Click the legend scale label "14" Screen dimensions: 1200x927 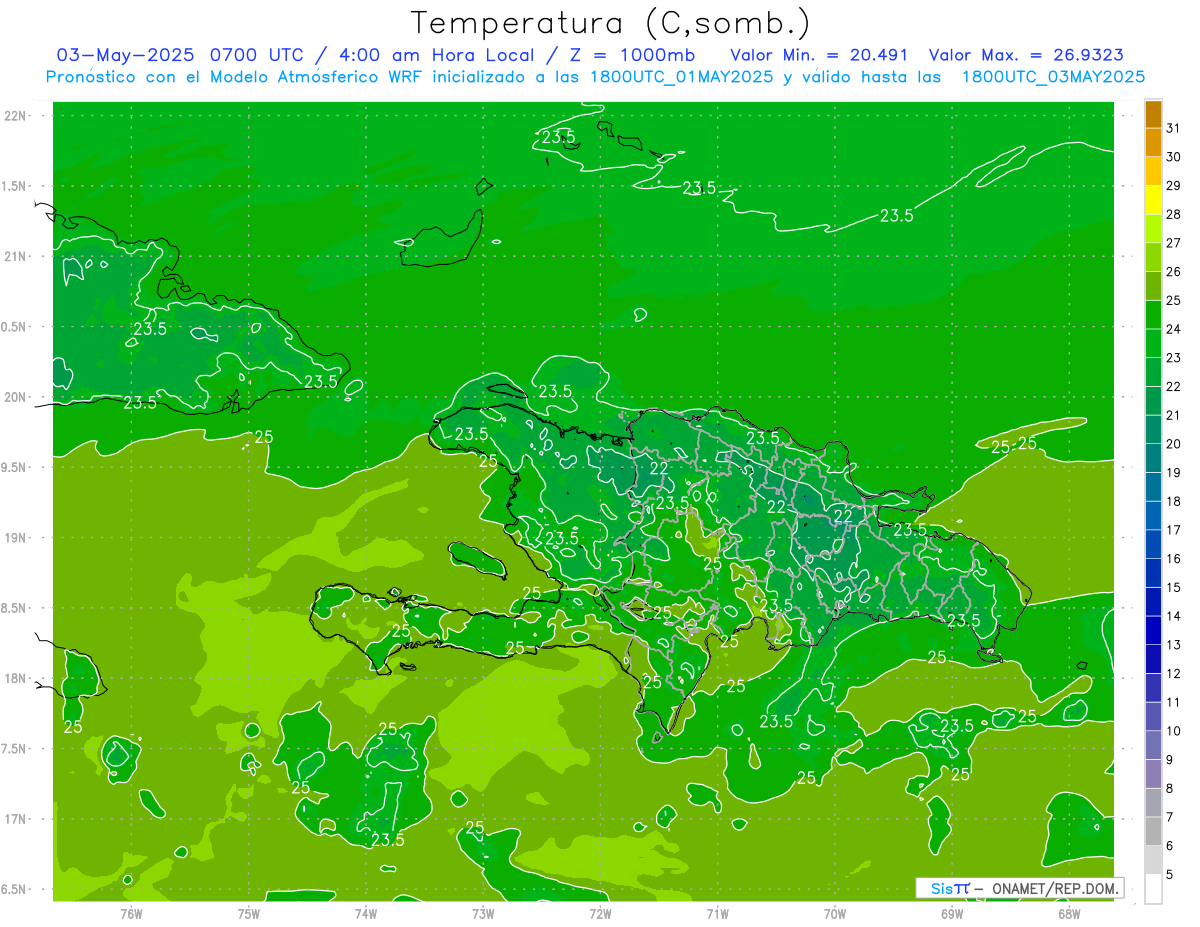pyautogui.click(x=1174, y=616)
